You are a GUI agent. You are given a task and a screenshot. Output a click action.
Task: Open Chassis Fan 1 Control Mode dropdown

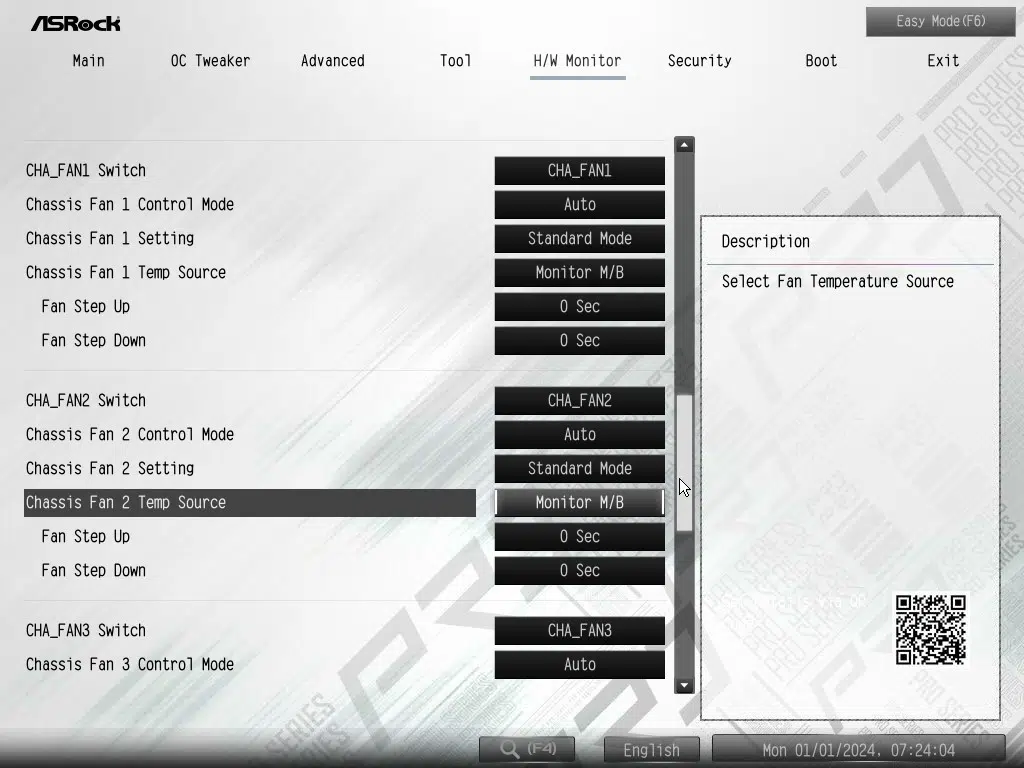pyautogui.click(x=579, y=205)
